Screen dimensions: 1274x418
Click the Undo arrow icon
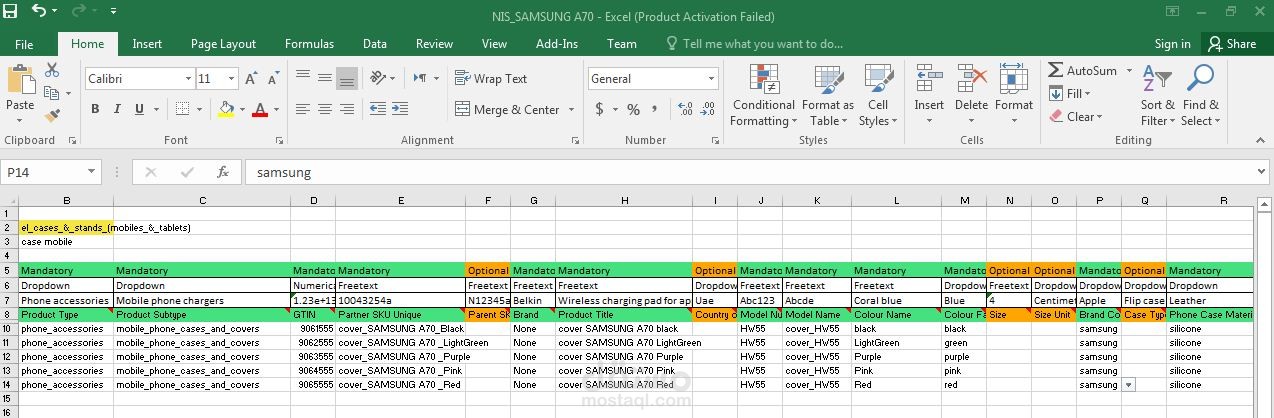(x=38, y=12)
